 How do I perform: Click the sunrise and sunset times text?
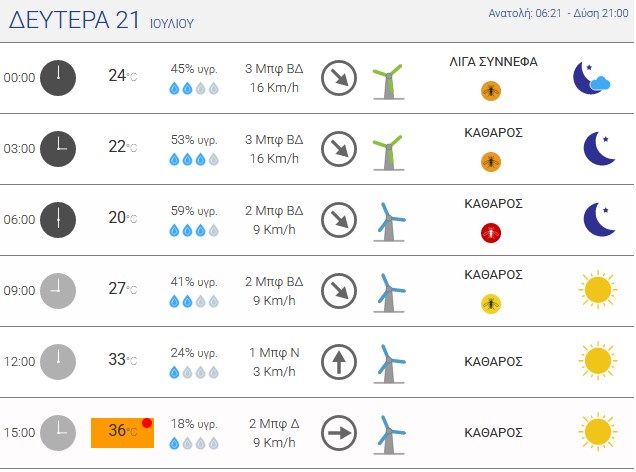tap(558, 13)
